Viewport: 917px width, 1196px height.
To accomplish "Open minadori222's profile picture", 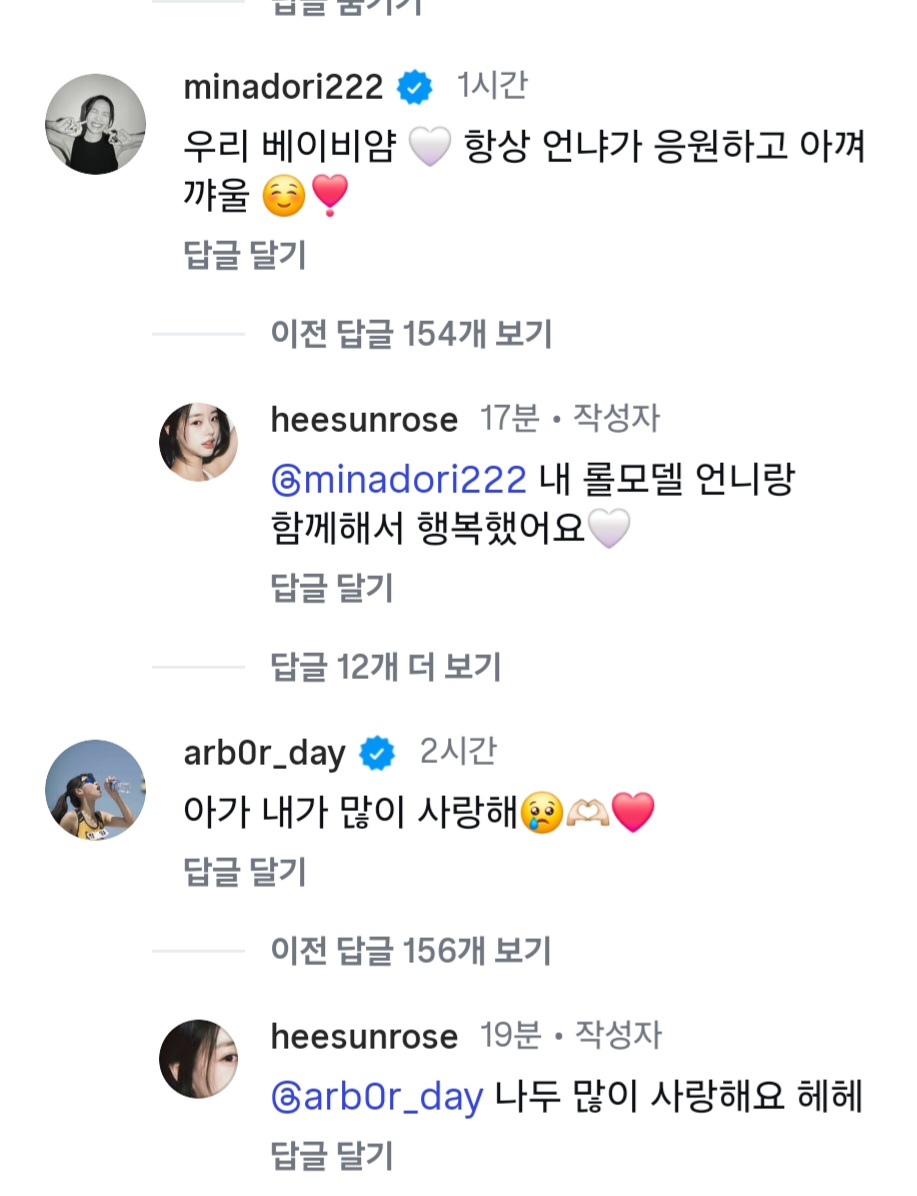I will [x=95, y=124].
